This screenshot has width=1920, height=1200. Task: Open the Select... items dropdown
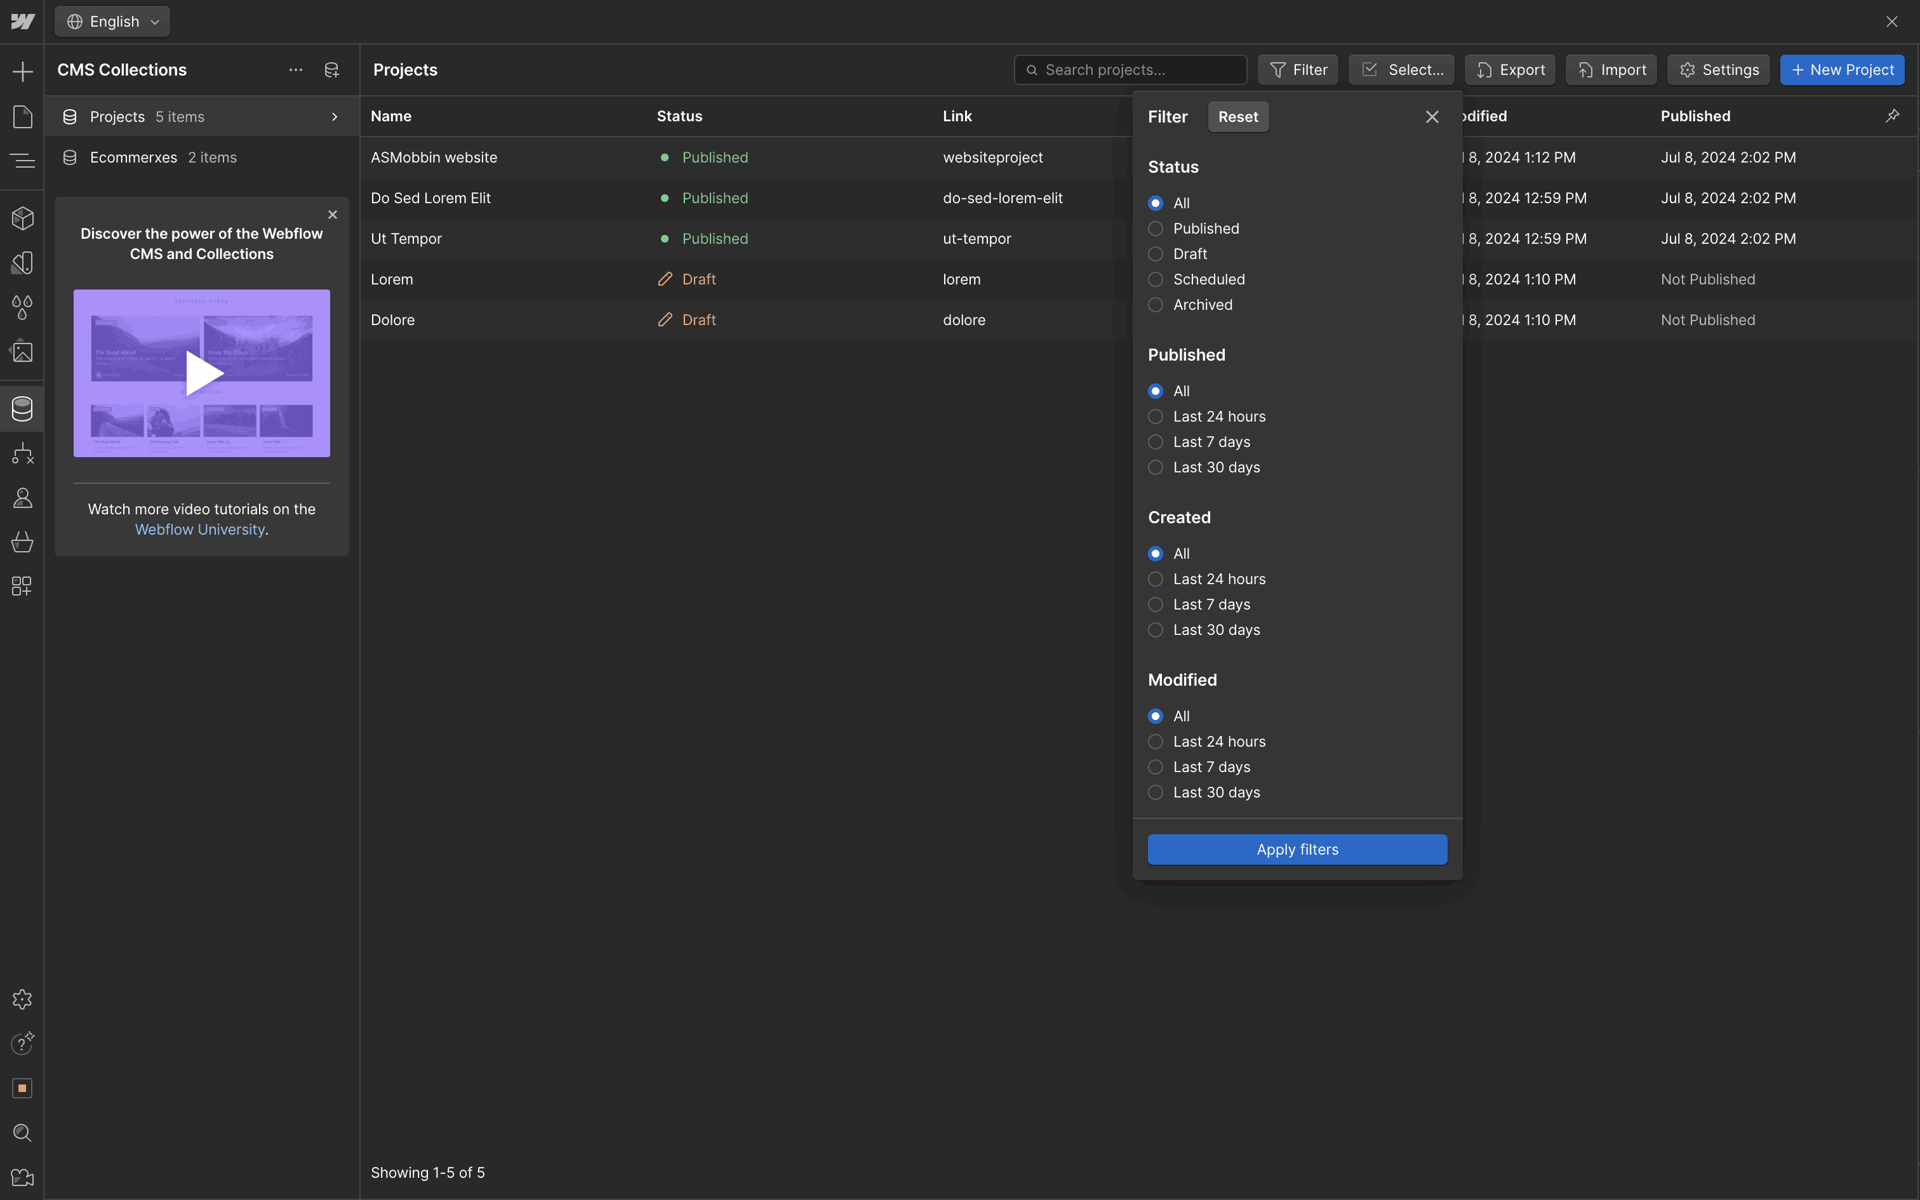(1401, 70)
